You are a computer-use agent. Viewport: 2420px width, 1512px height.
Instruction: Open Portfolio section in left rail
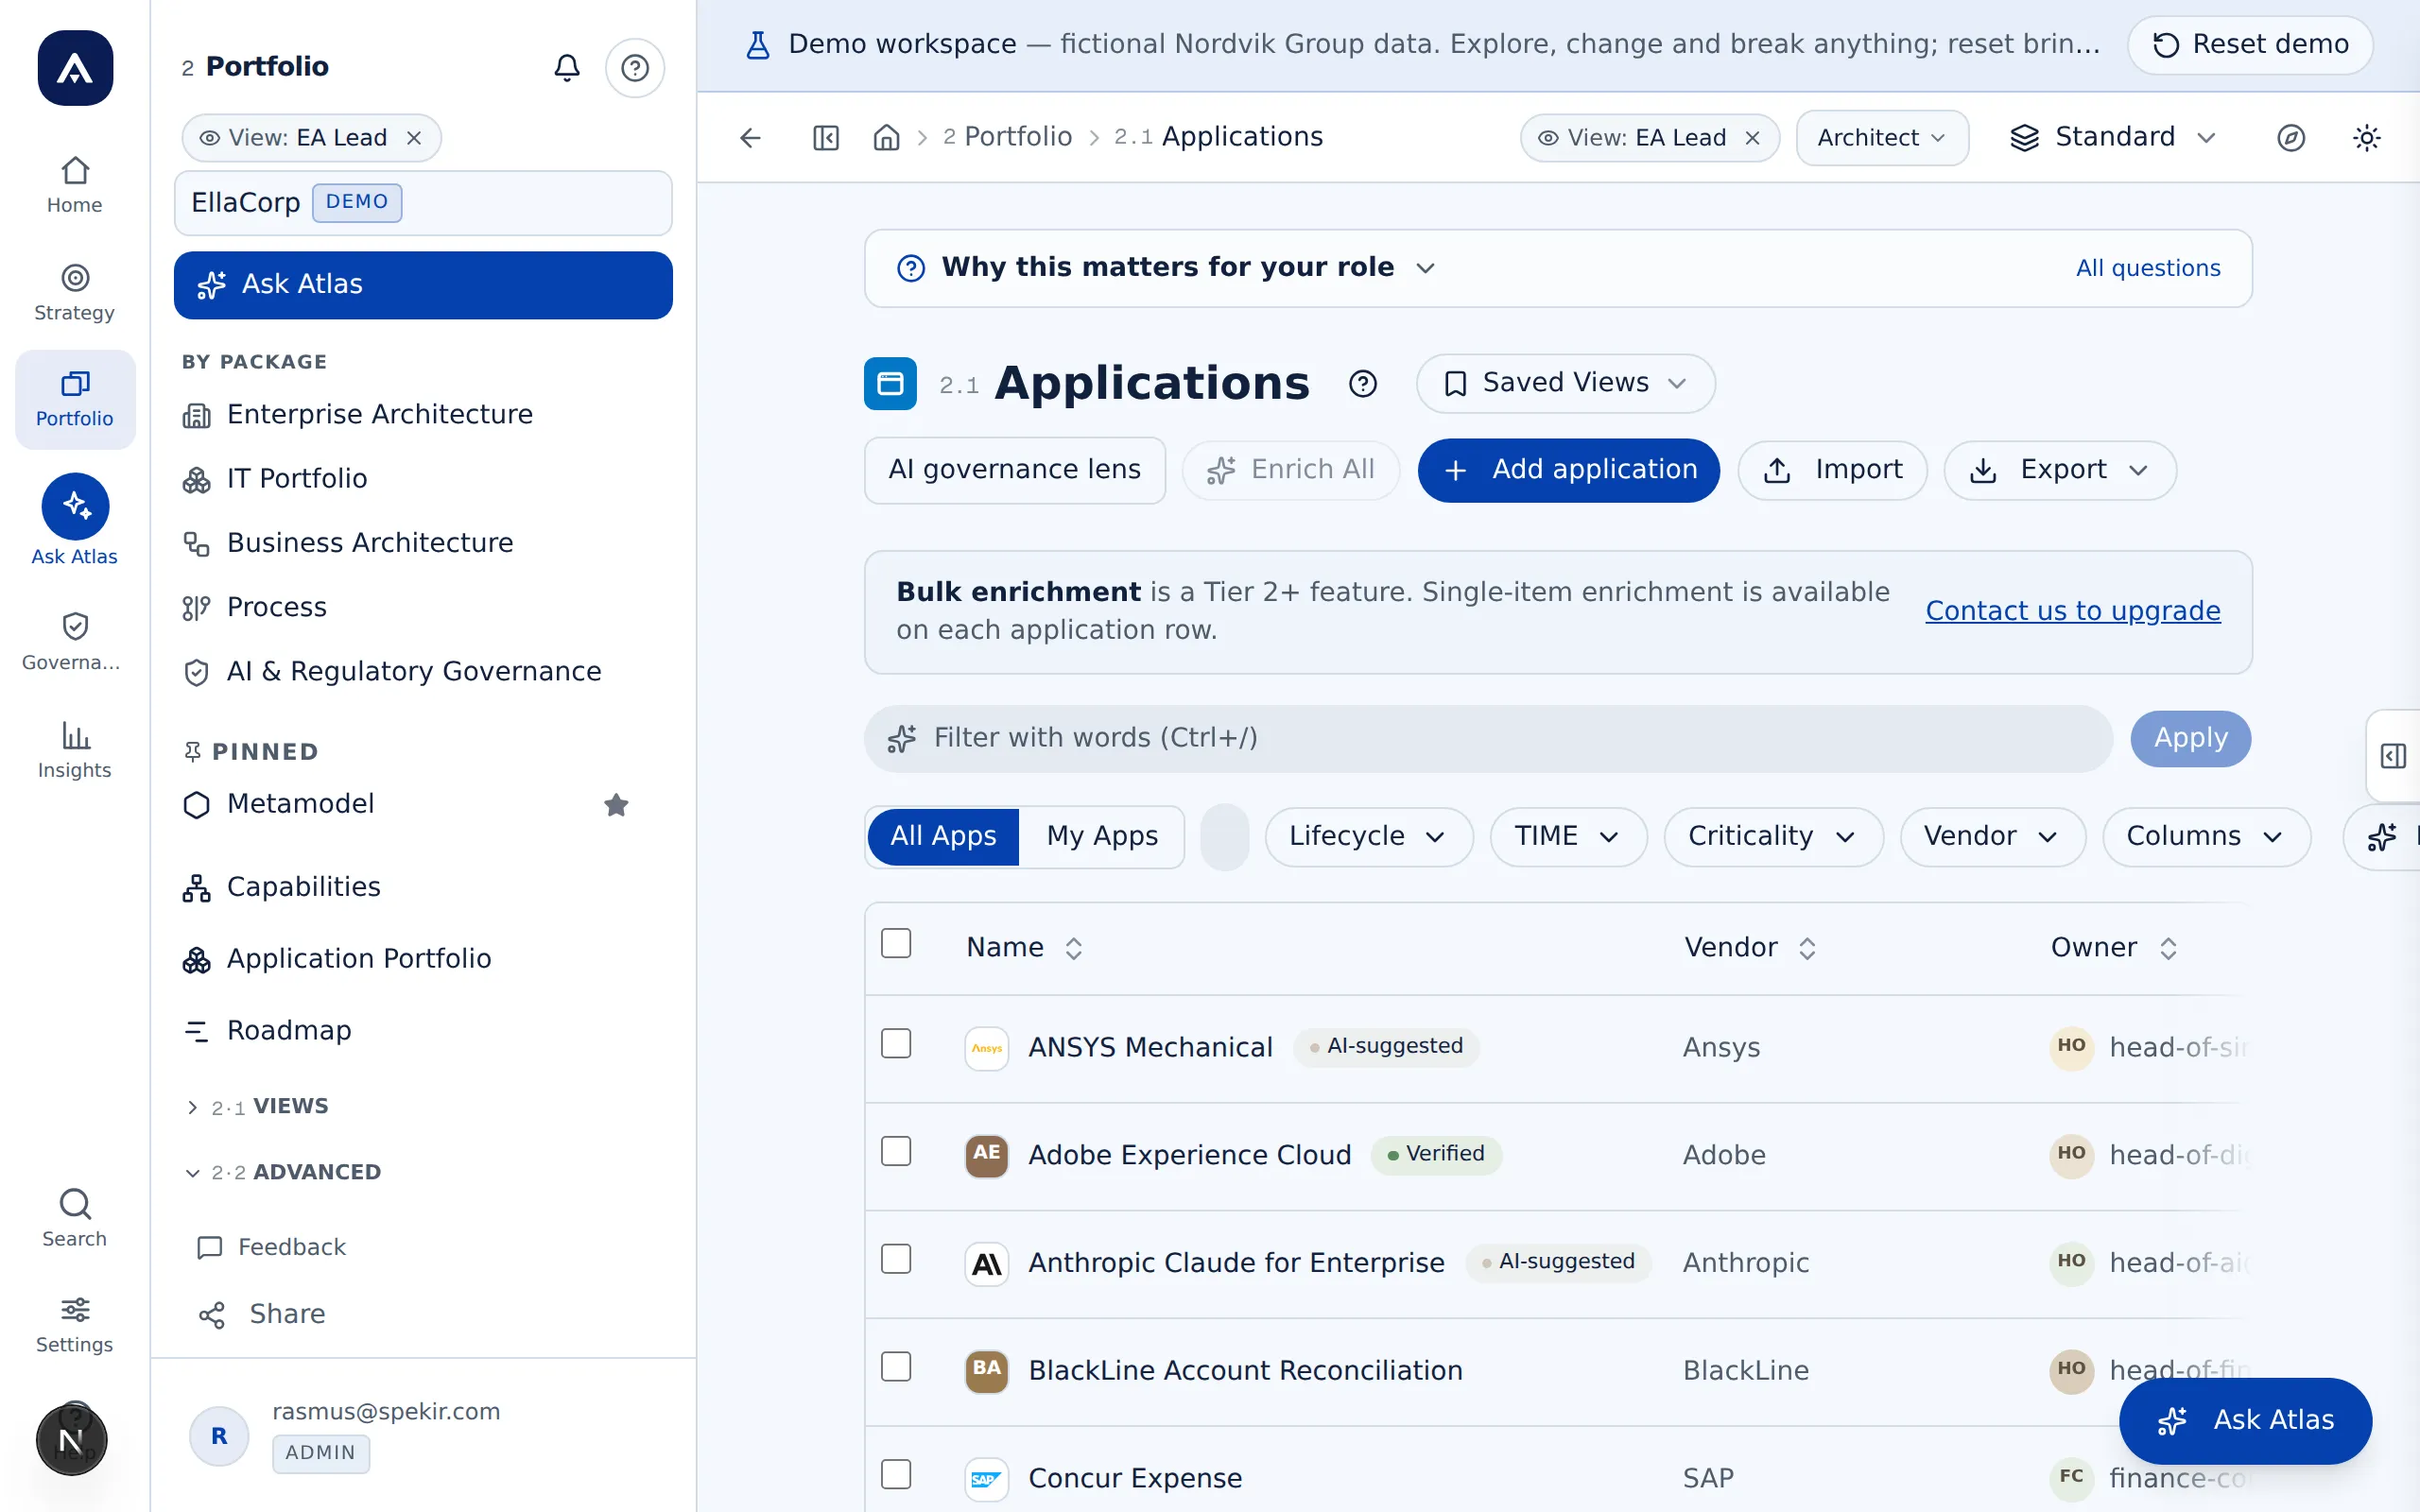coord(75,399)
